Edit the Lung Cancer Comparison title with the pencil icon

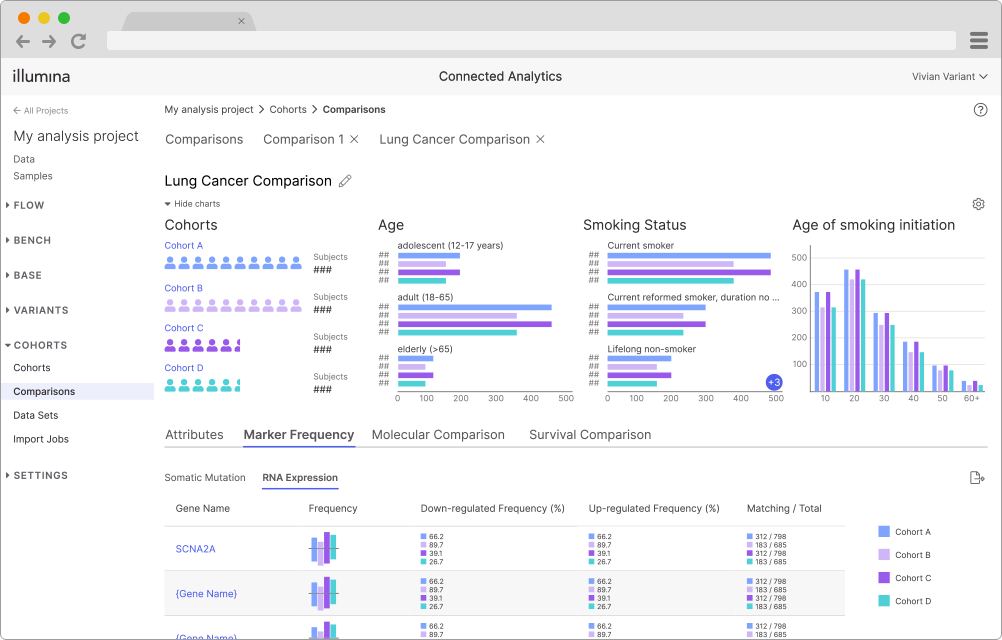(x=345, y=181)
